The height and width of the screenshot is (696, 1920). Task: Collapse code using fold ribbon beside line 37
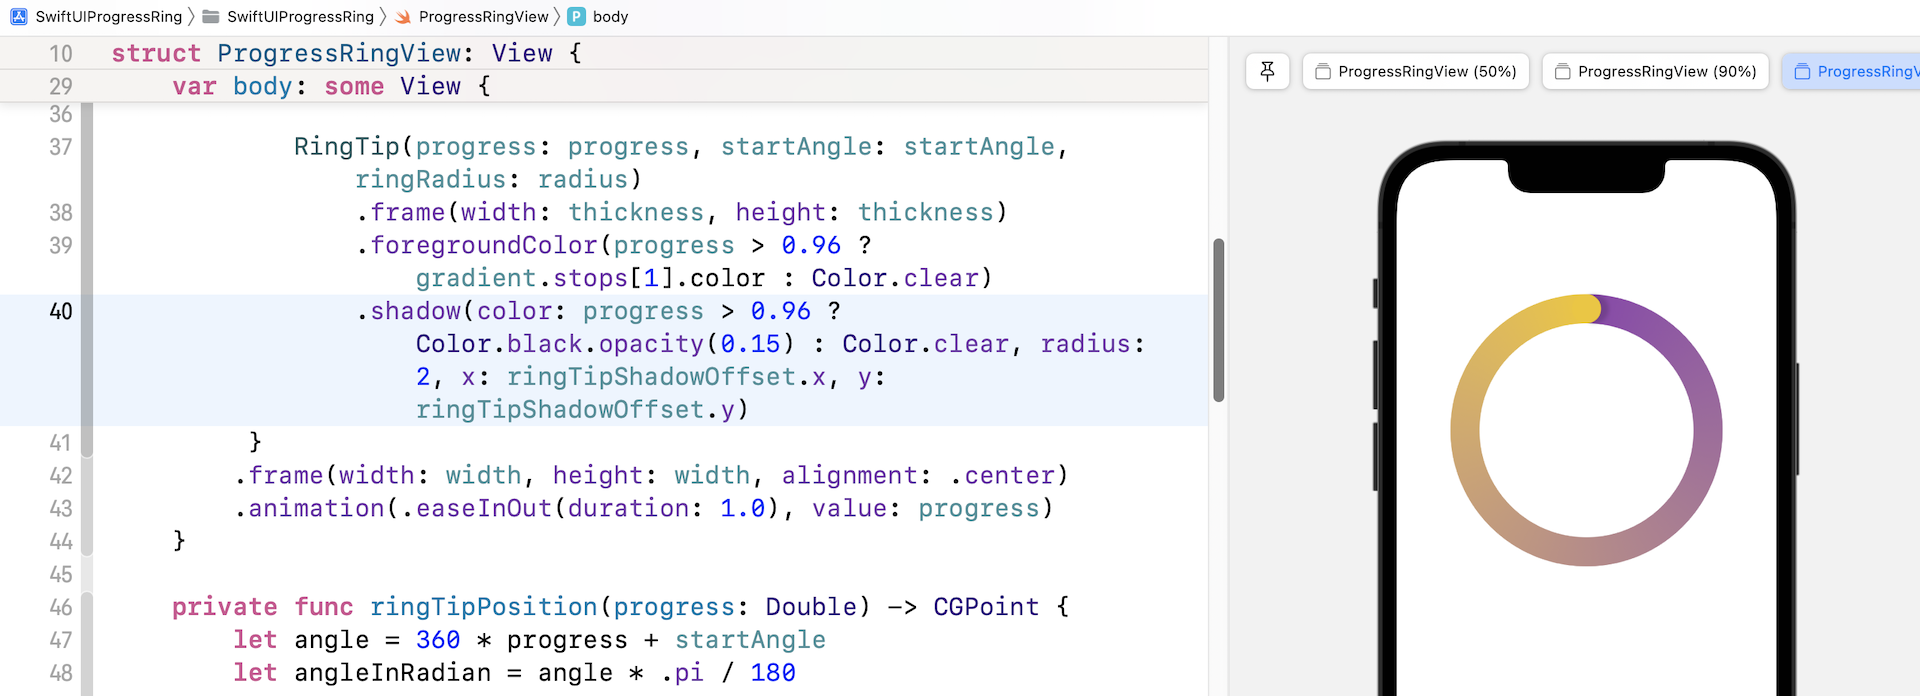[87, 147]
